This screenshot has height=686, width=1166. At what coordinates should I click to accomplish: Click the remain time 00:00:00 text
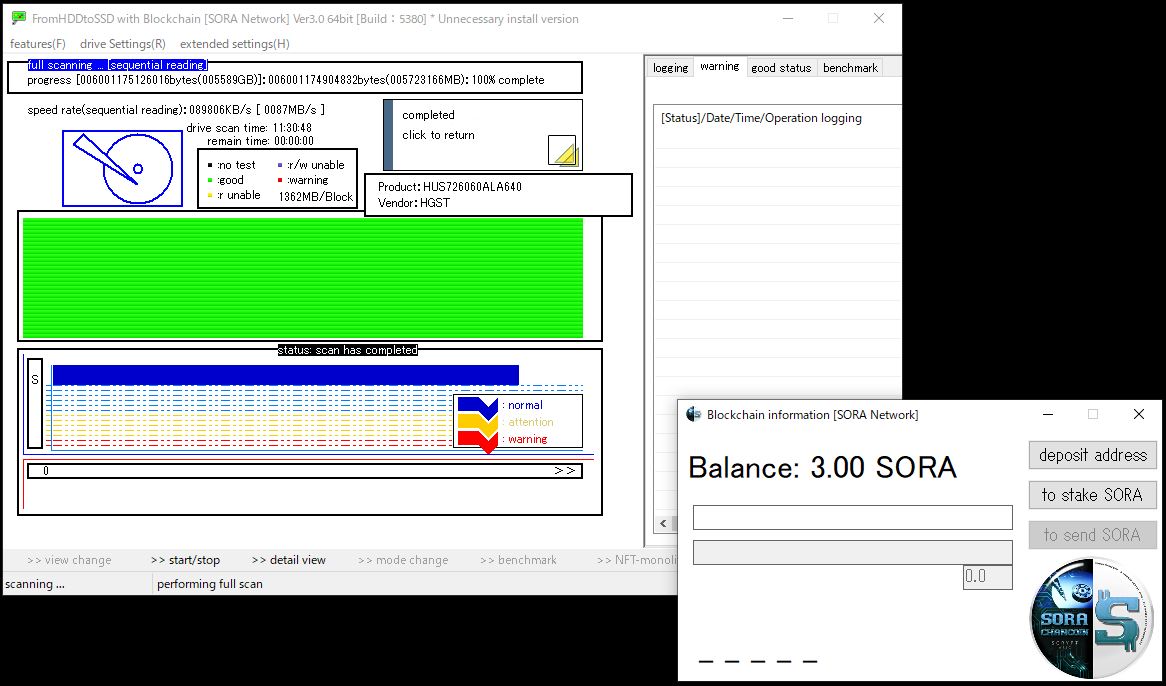tap(260, 141)
